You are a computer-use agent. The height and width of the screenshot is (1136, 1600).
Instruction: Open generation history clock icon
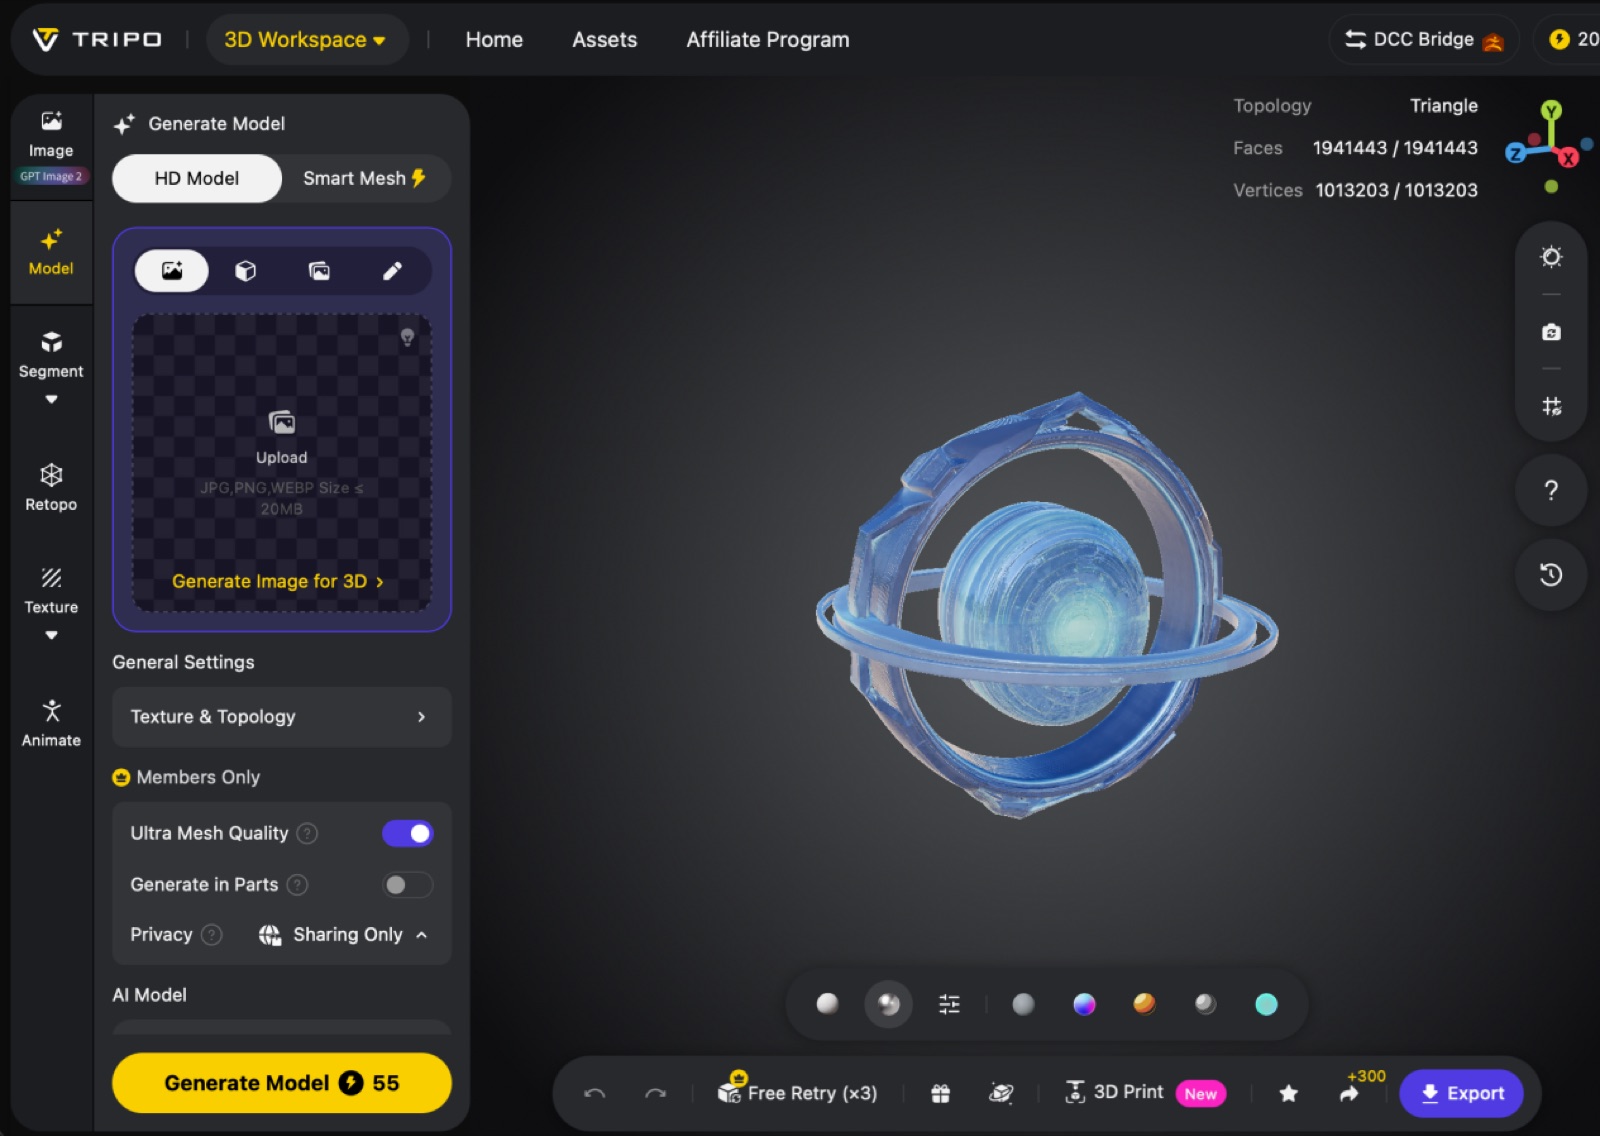pos(1551,574)
